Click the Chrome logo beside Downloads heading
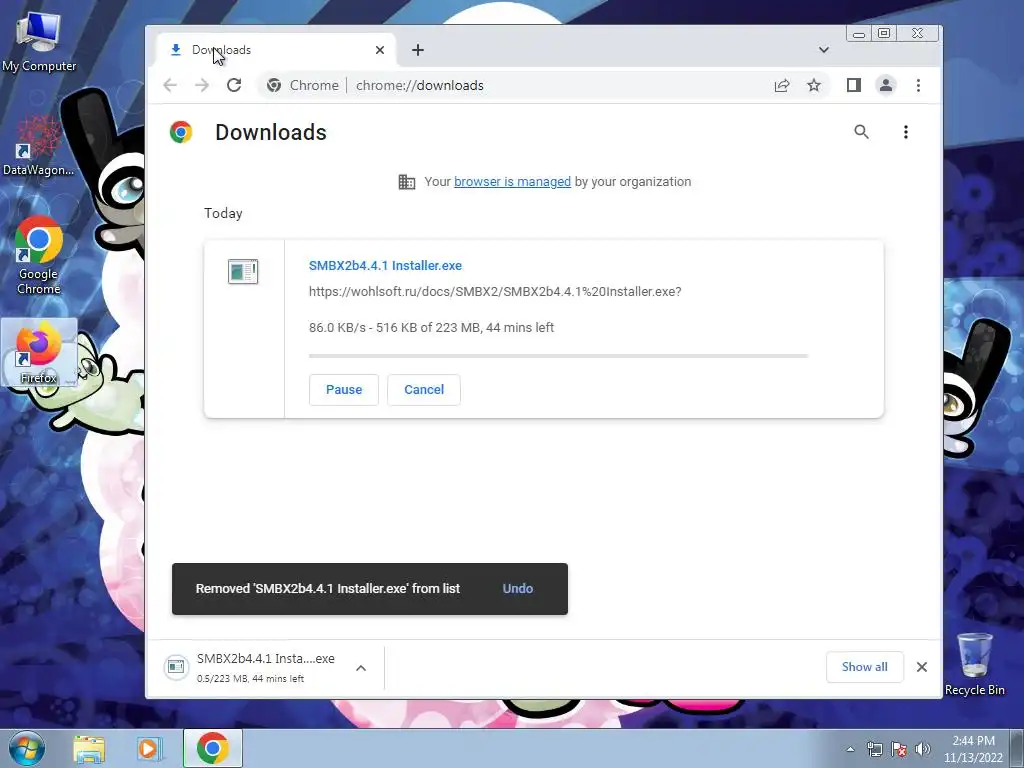This screenshot has height=768, width=1024. point(181,132)
